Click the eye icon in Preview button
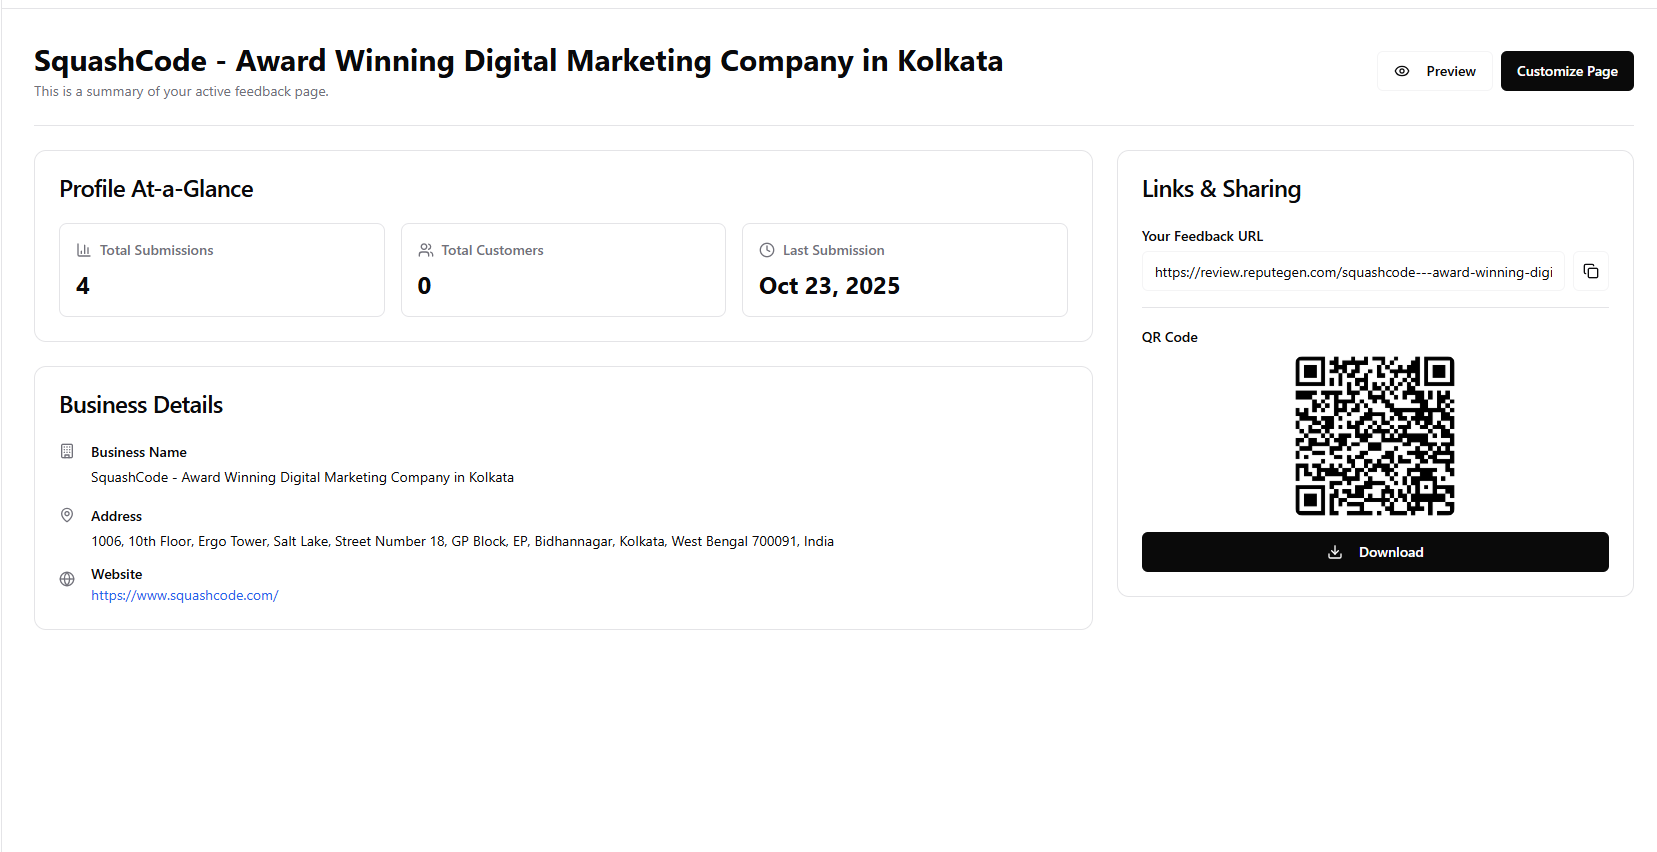The height and width of the screenshot is (852, 1657). click(x=1402, y=71)
